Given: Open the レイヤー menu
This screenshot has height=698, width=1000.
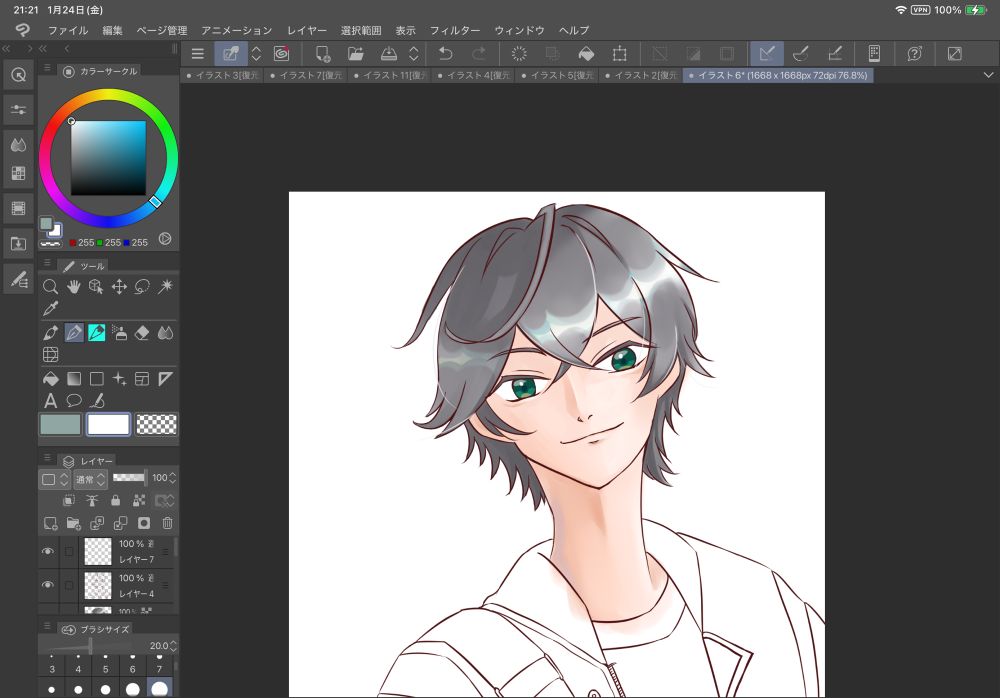Looking at the screenshot, I should click(x=306, y=30).
